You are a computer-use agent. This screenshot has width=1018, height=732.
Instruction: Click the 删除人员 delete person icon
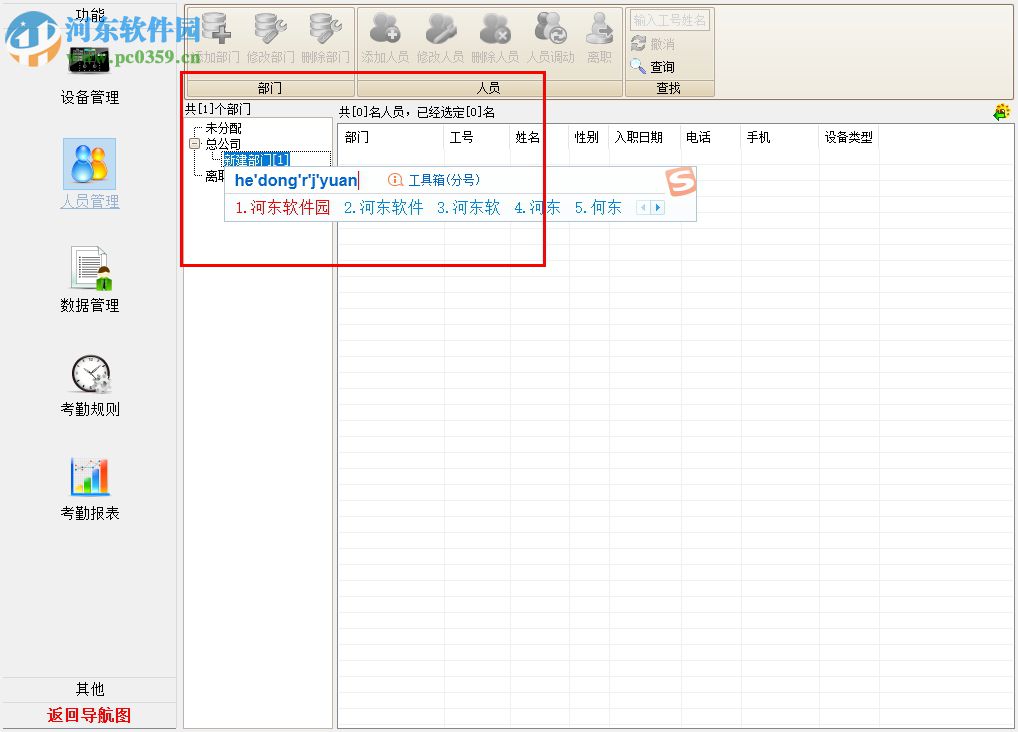495,28
